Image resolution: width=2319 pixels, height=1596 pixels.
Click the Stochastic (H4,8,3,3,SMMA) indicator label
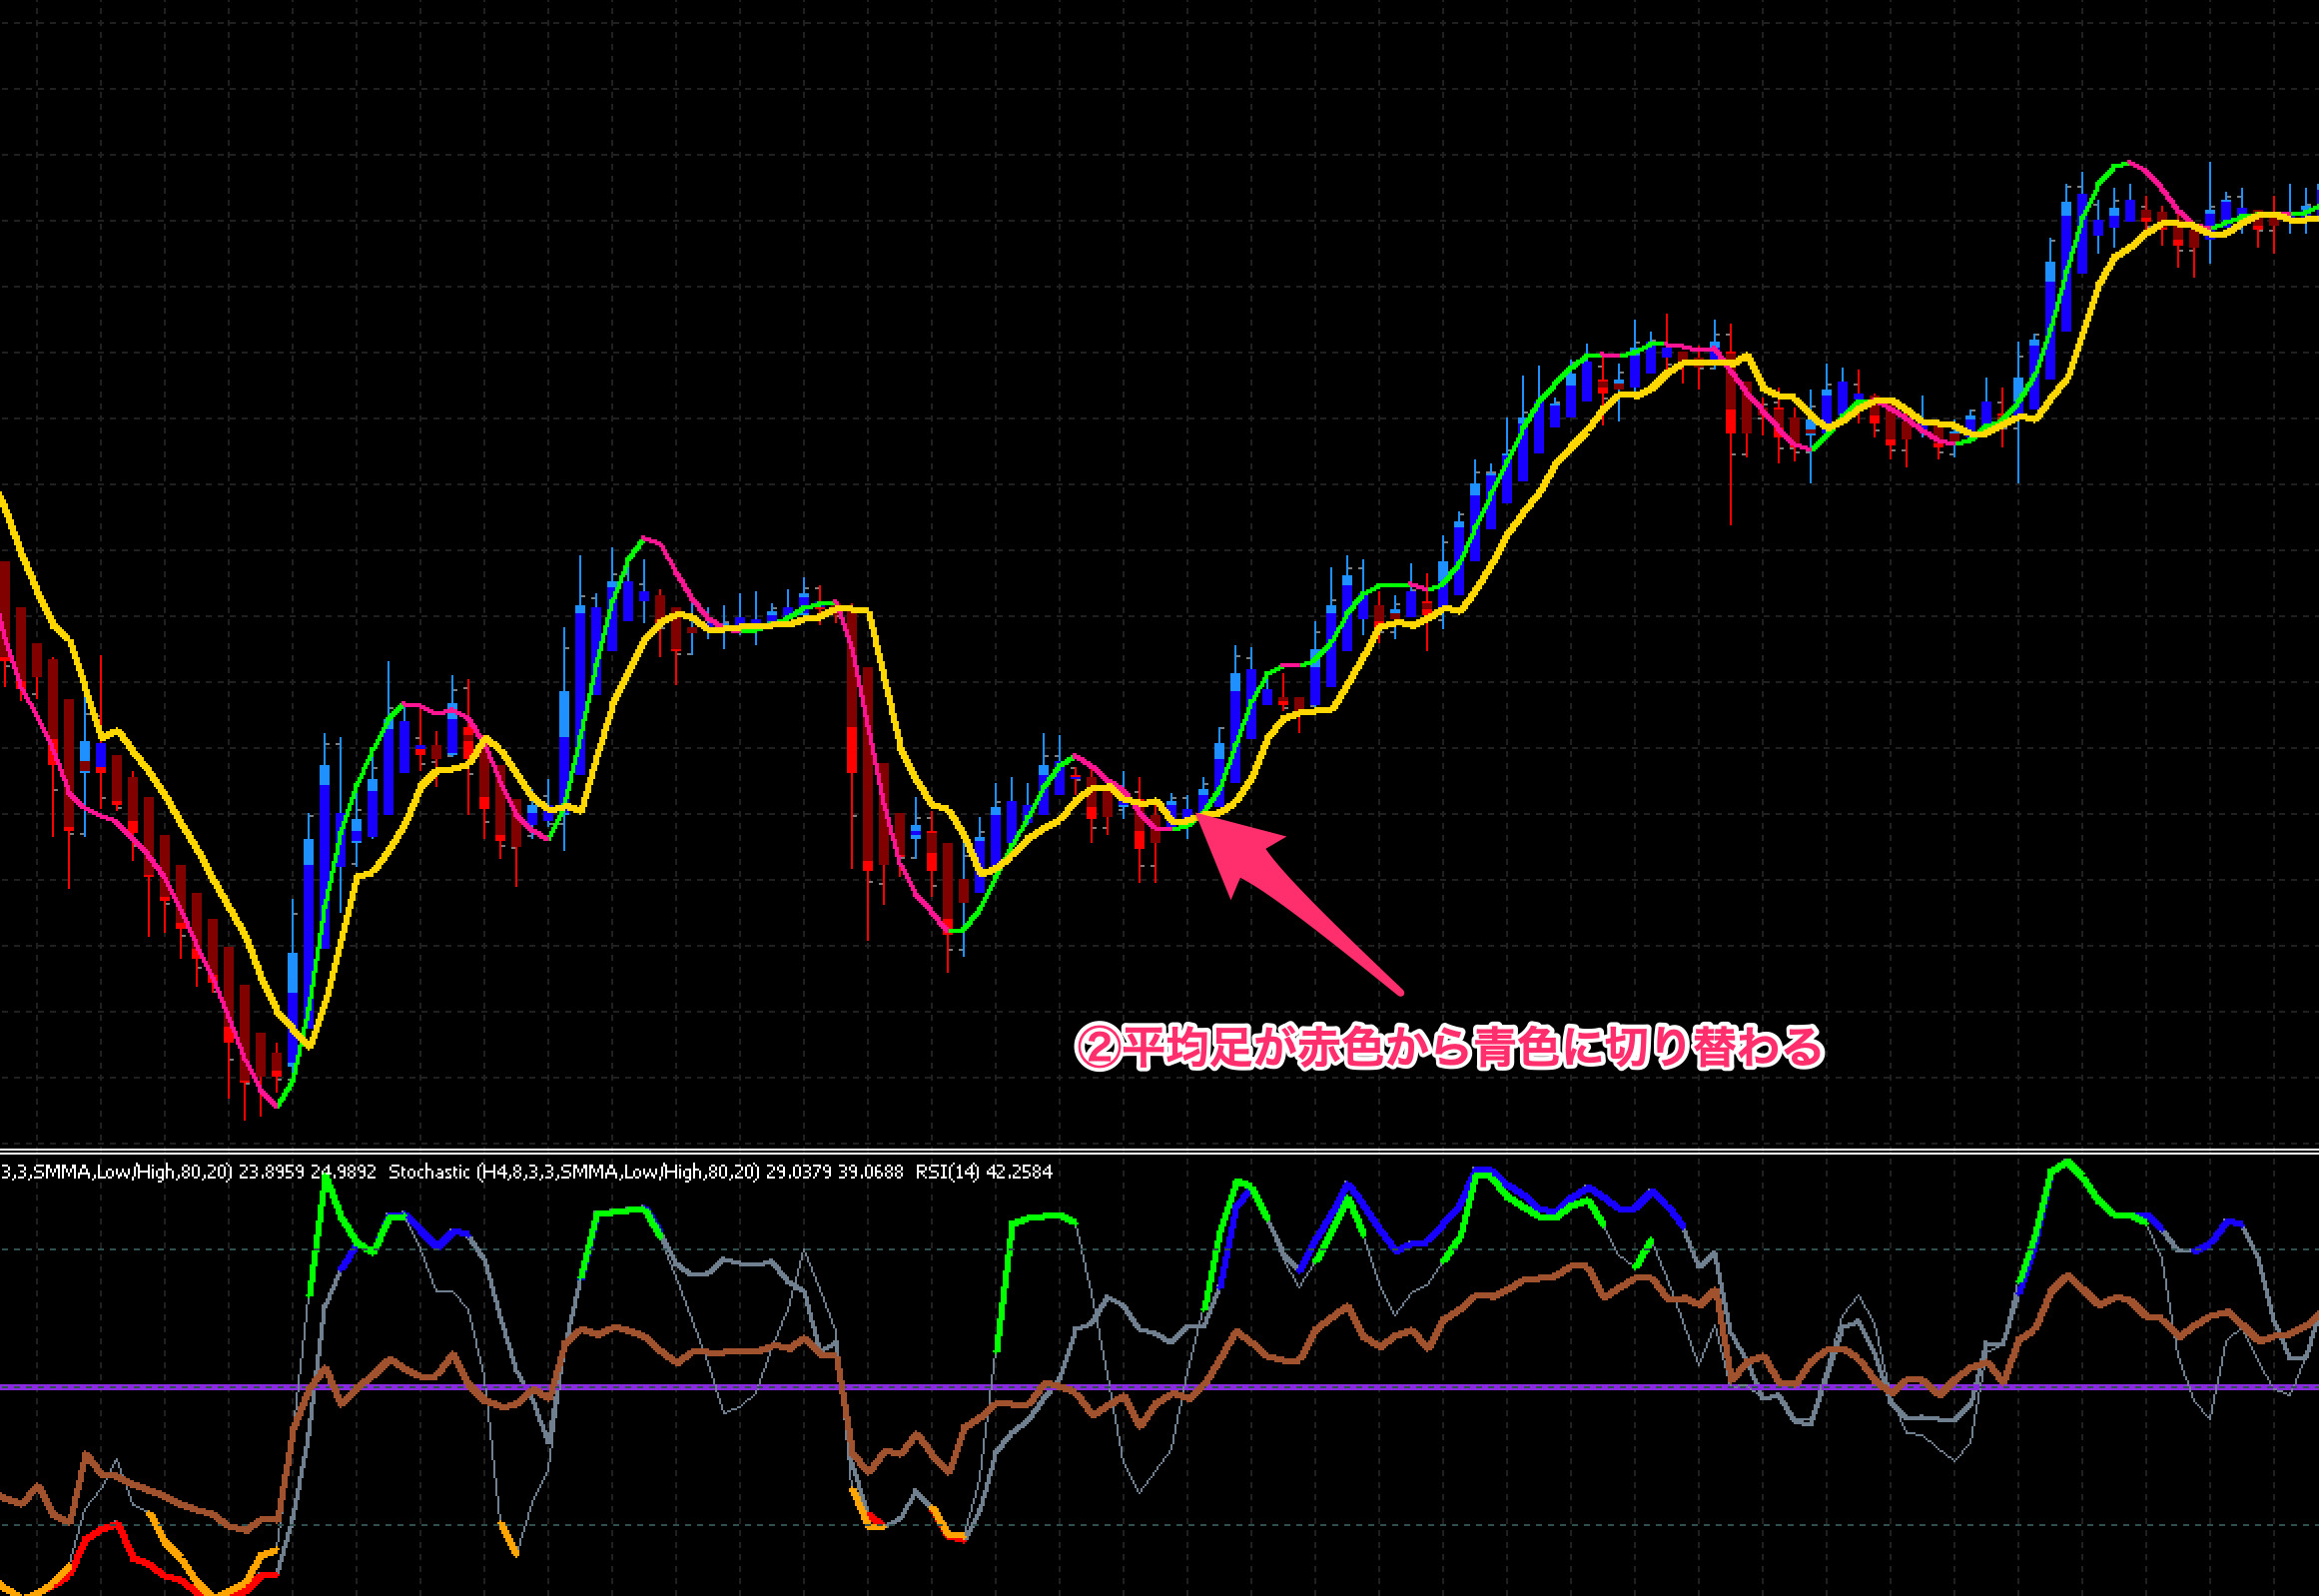click(574, 1171)
